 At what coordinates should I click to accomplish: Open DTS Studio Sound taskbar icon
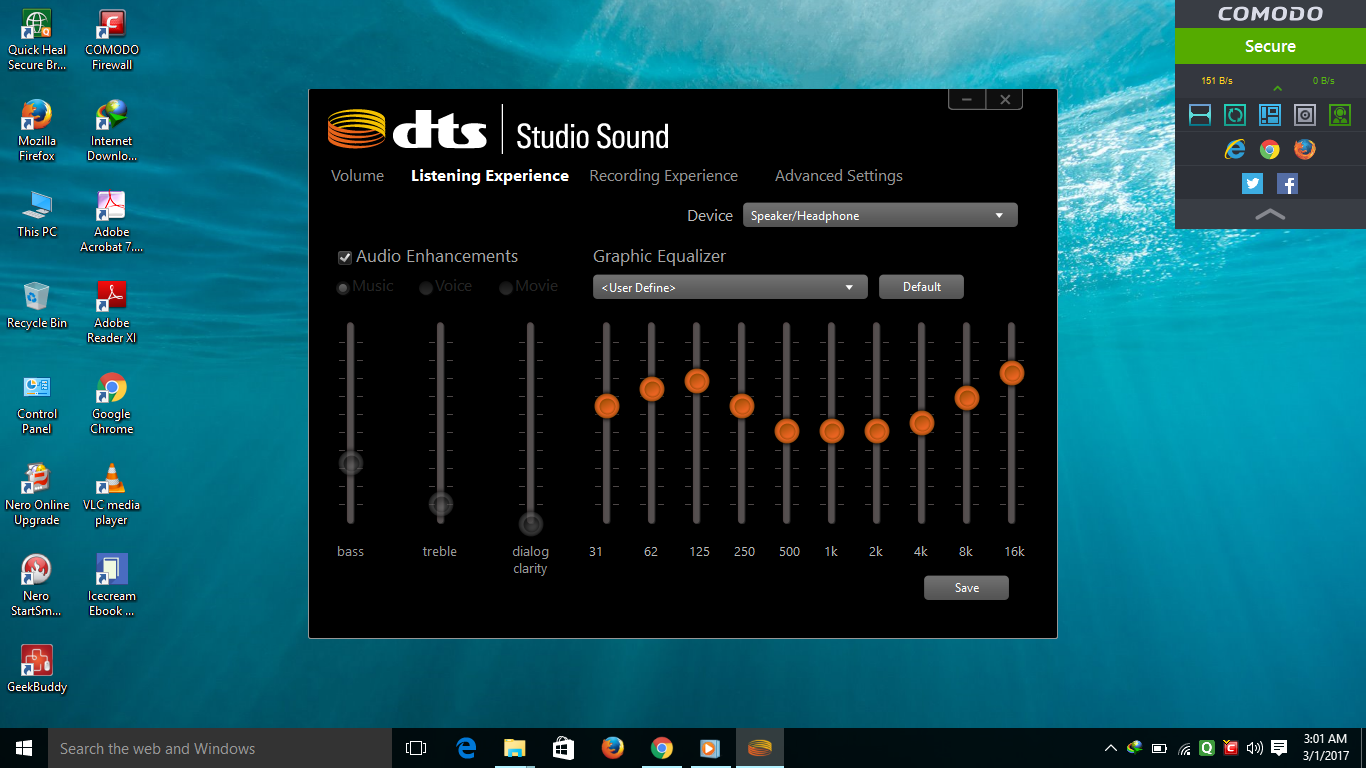pos(760,748)
